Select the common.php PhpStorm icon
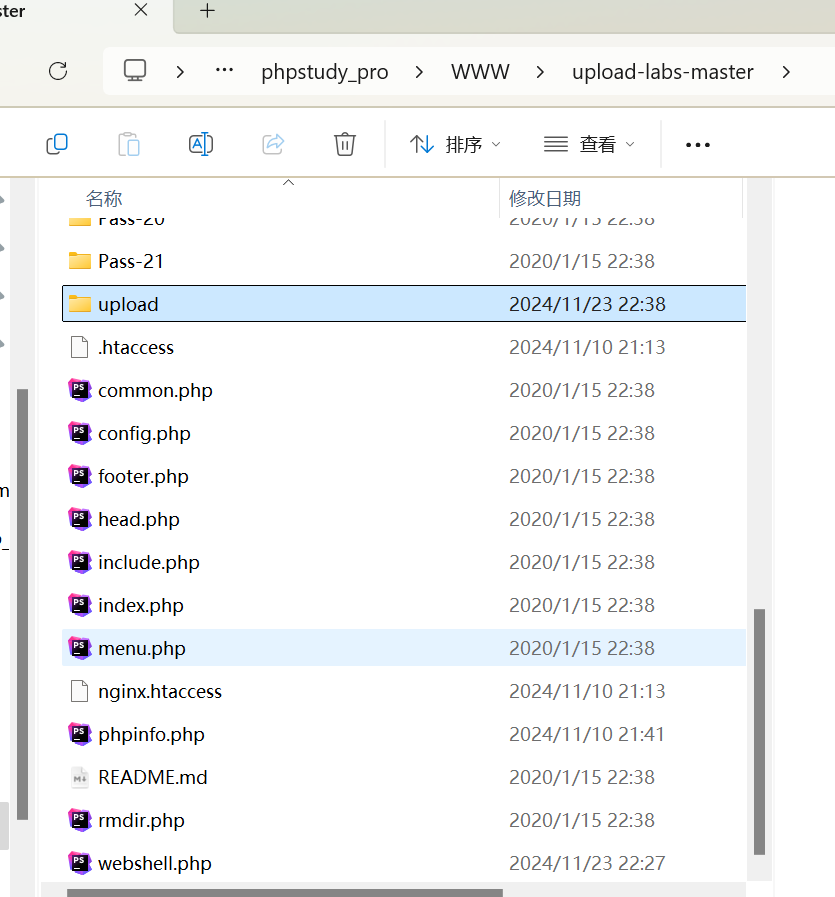The width and height of the screenshot is (835, 897). [79, 390]
